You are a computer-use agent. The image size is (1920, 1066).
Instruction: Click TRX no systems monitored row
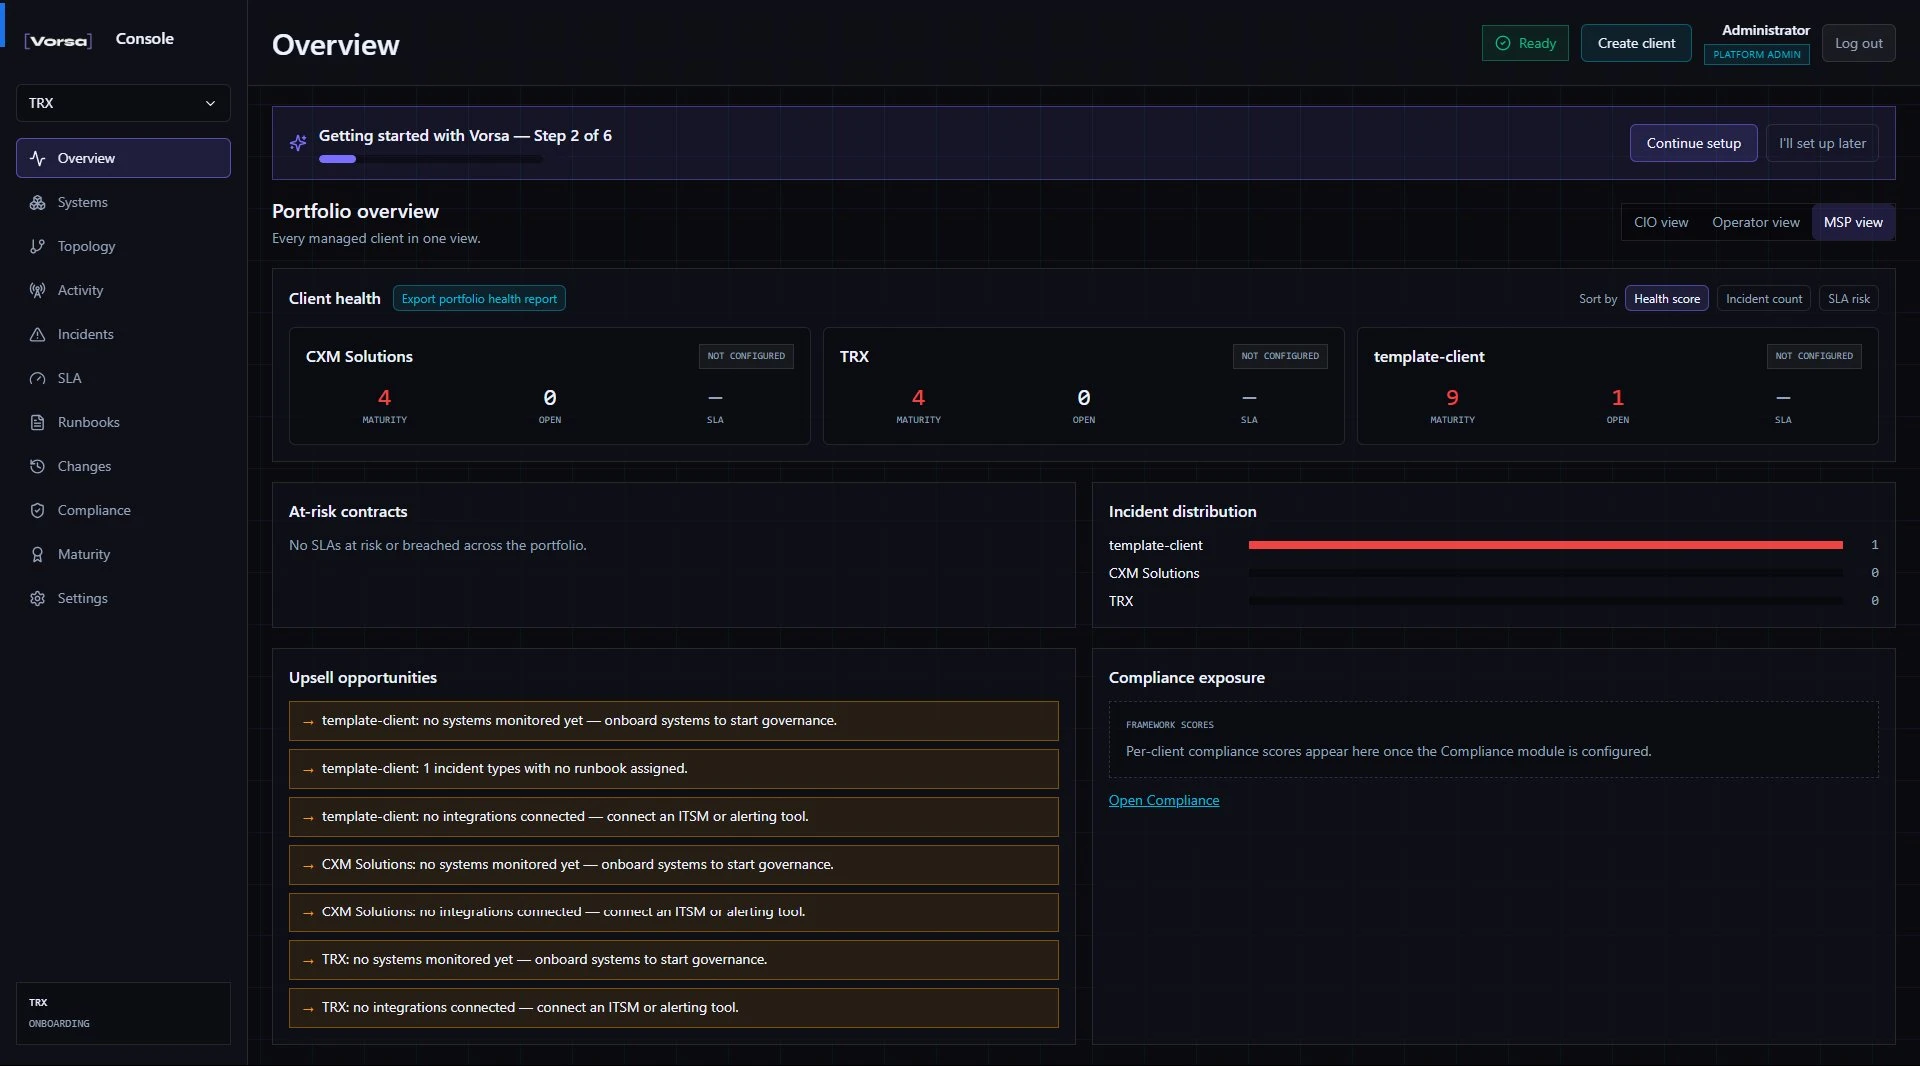tap(673, 960)
